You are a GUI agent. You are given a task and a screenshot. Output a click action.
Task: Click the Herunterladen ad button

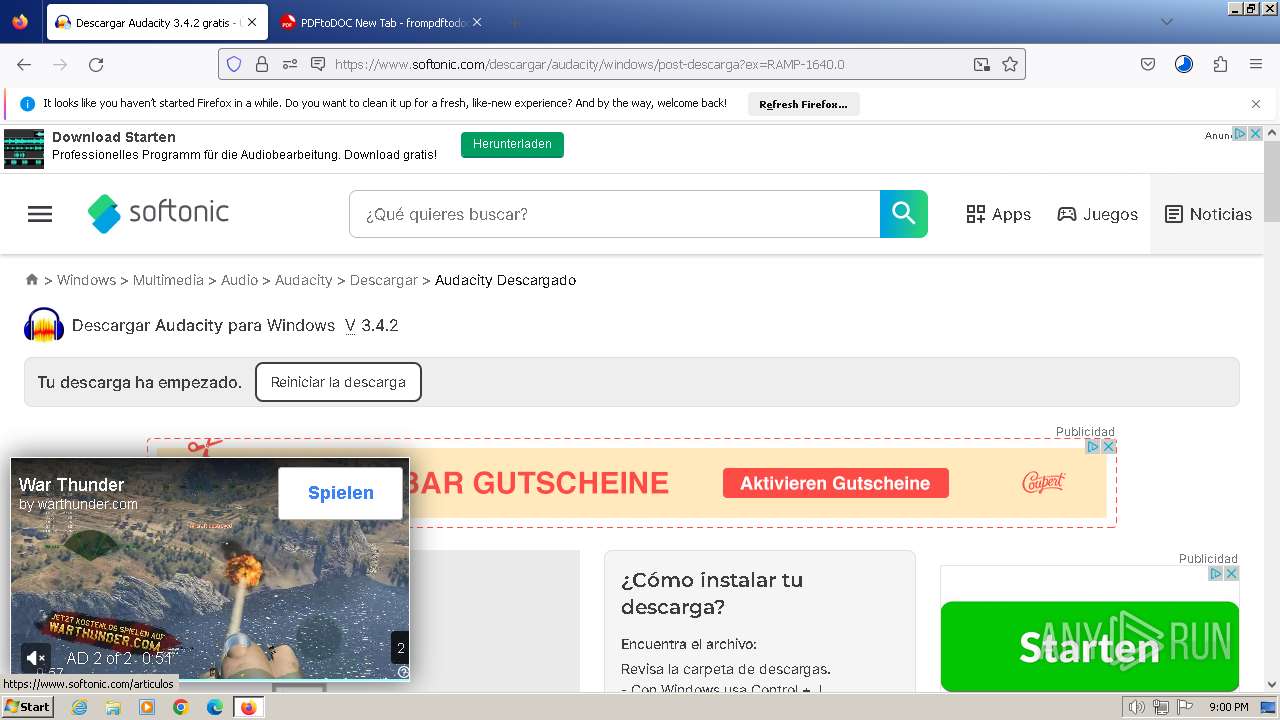pos(512,144)
